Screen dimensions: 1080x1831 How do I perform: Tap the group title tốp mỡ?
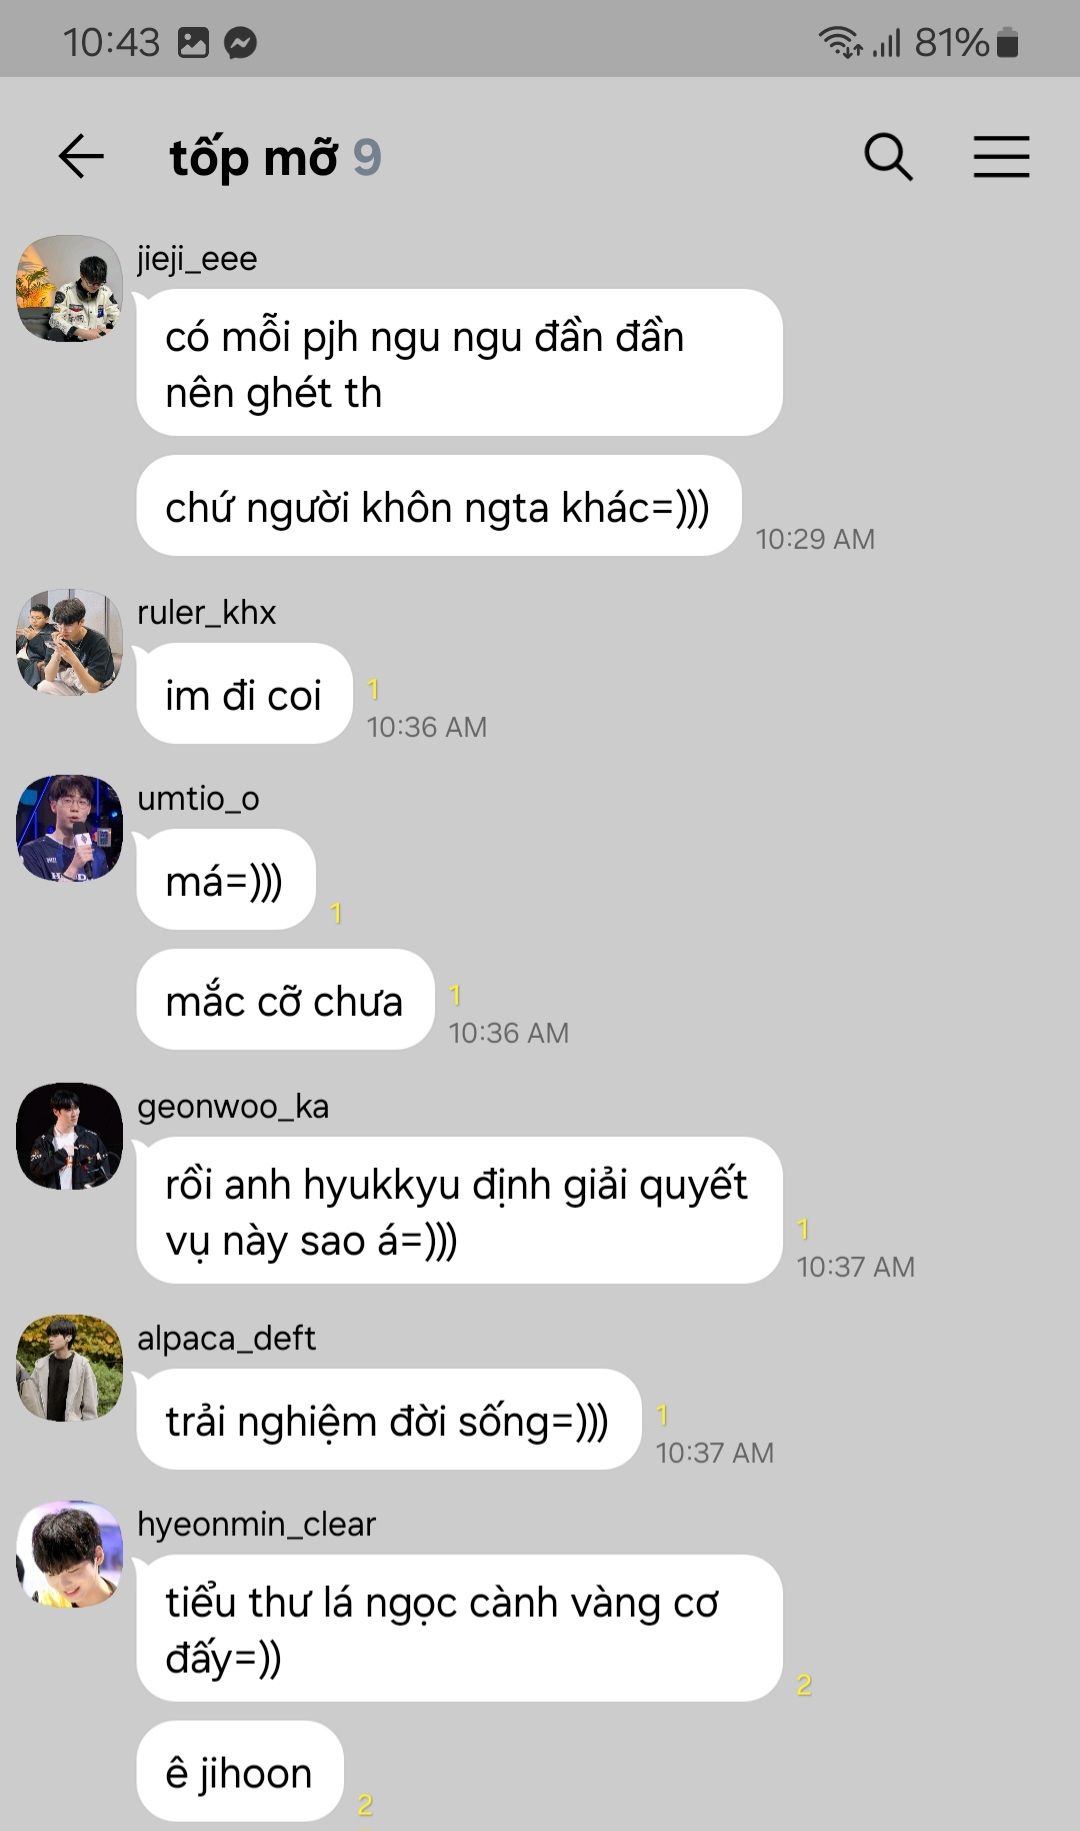(x=254, y=158)
